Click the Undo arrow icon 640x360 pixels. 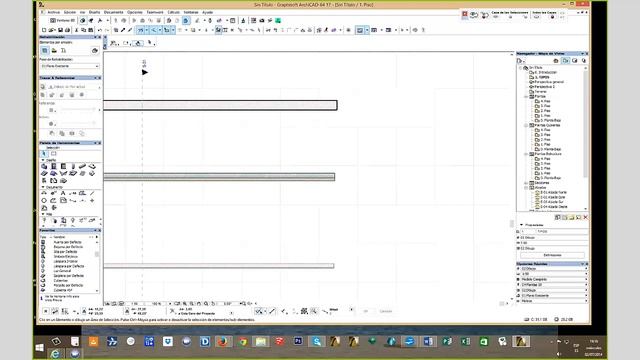100,30
